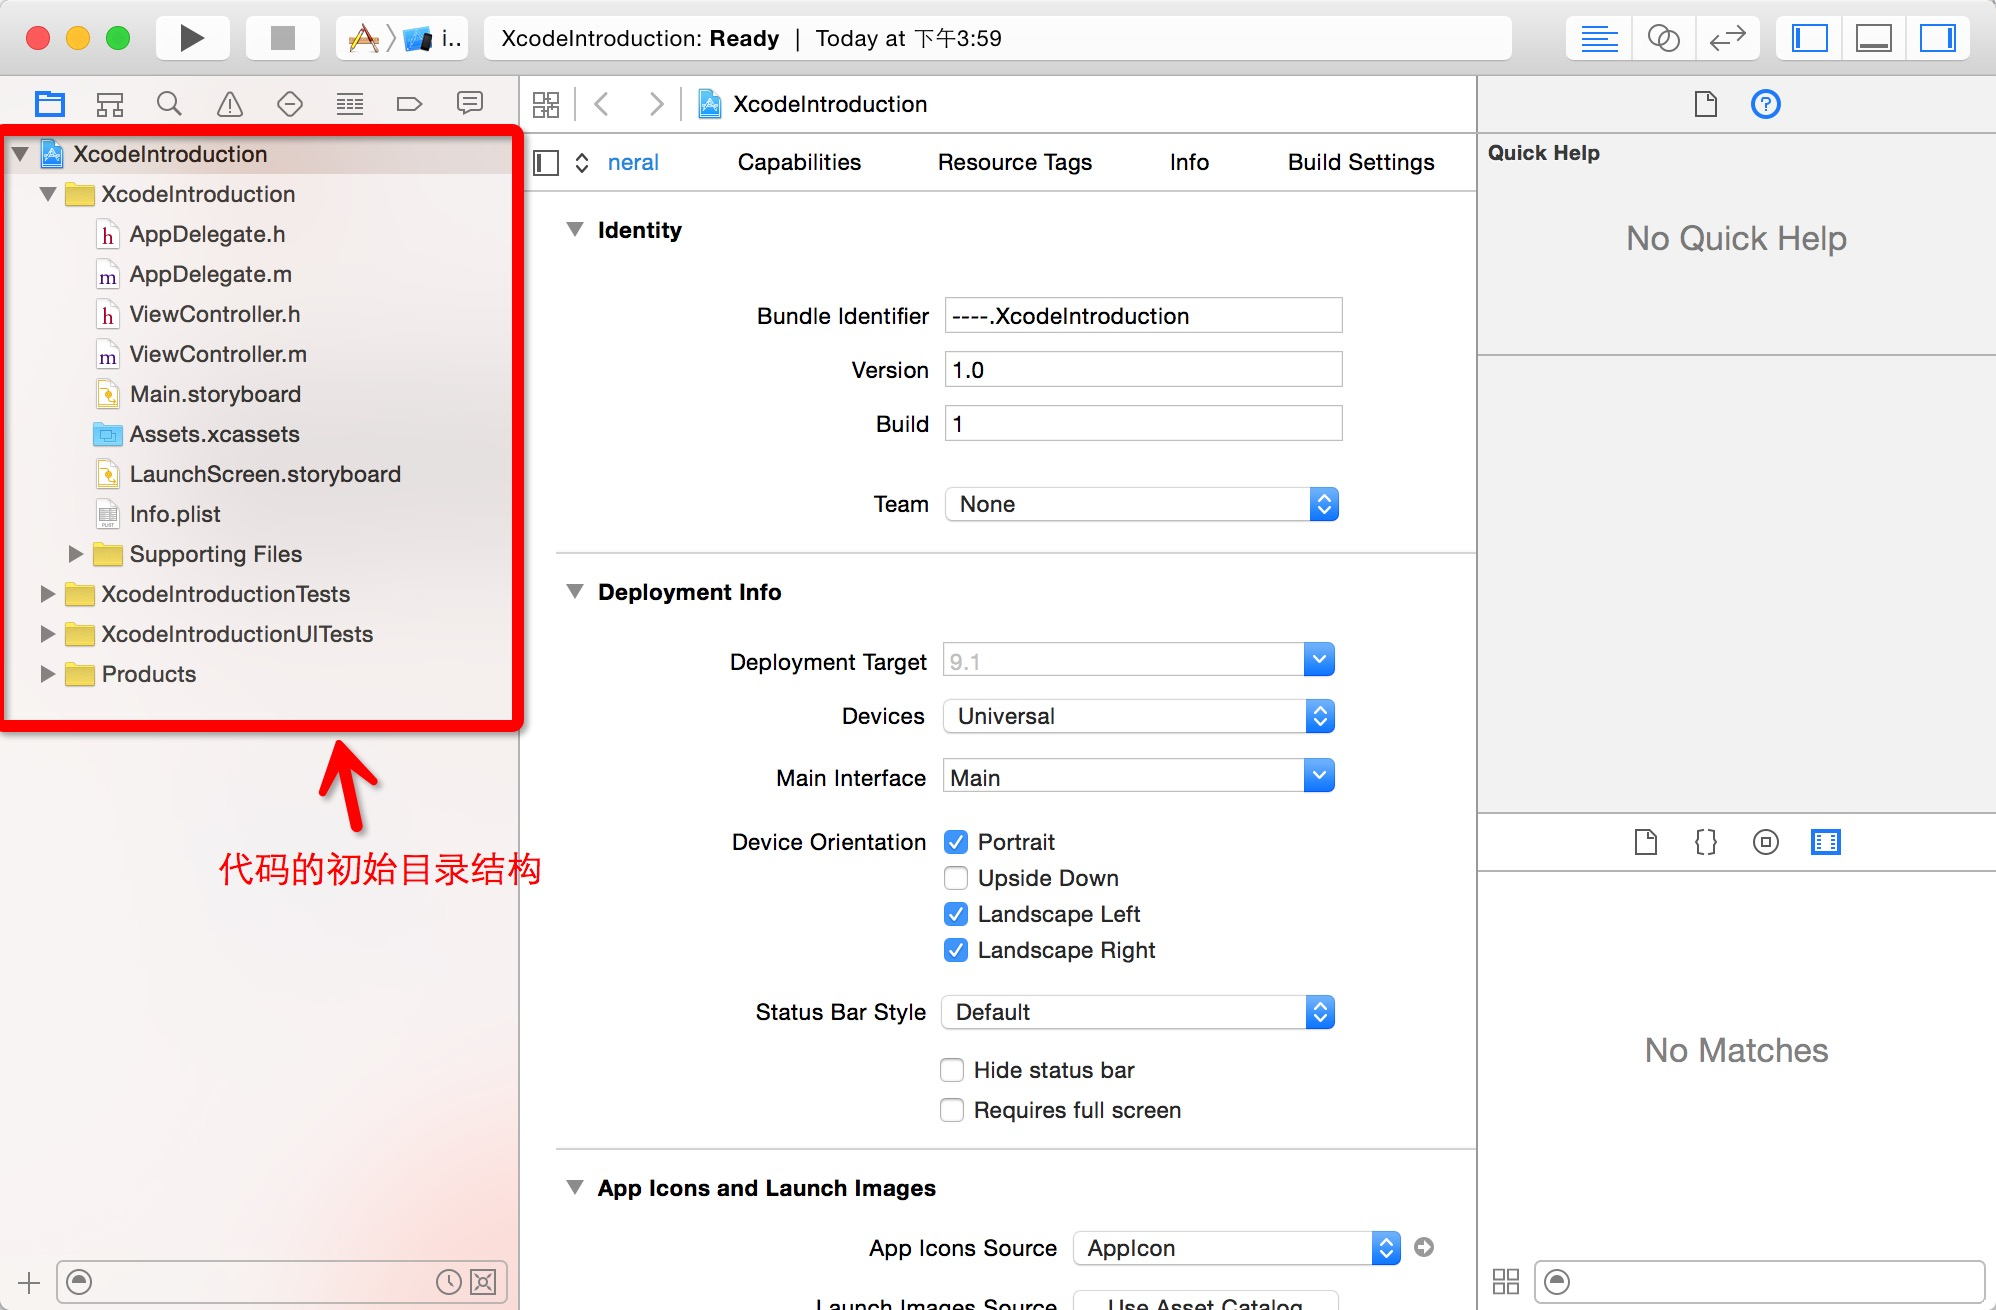Screen dimensions: 1996x1310
Task: Click the Run (play) button
Action: (x=192, y=38)
